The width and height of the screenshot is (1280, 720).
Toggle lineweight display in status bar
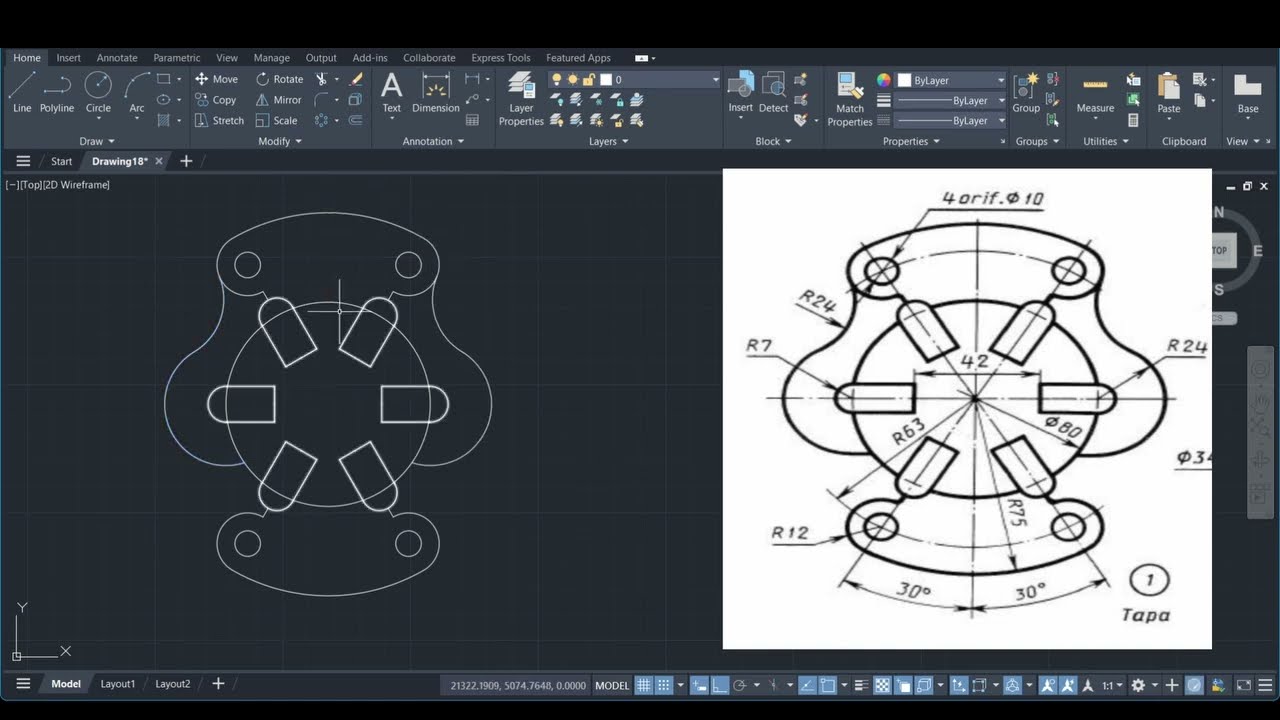(x=861, y=685)
